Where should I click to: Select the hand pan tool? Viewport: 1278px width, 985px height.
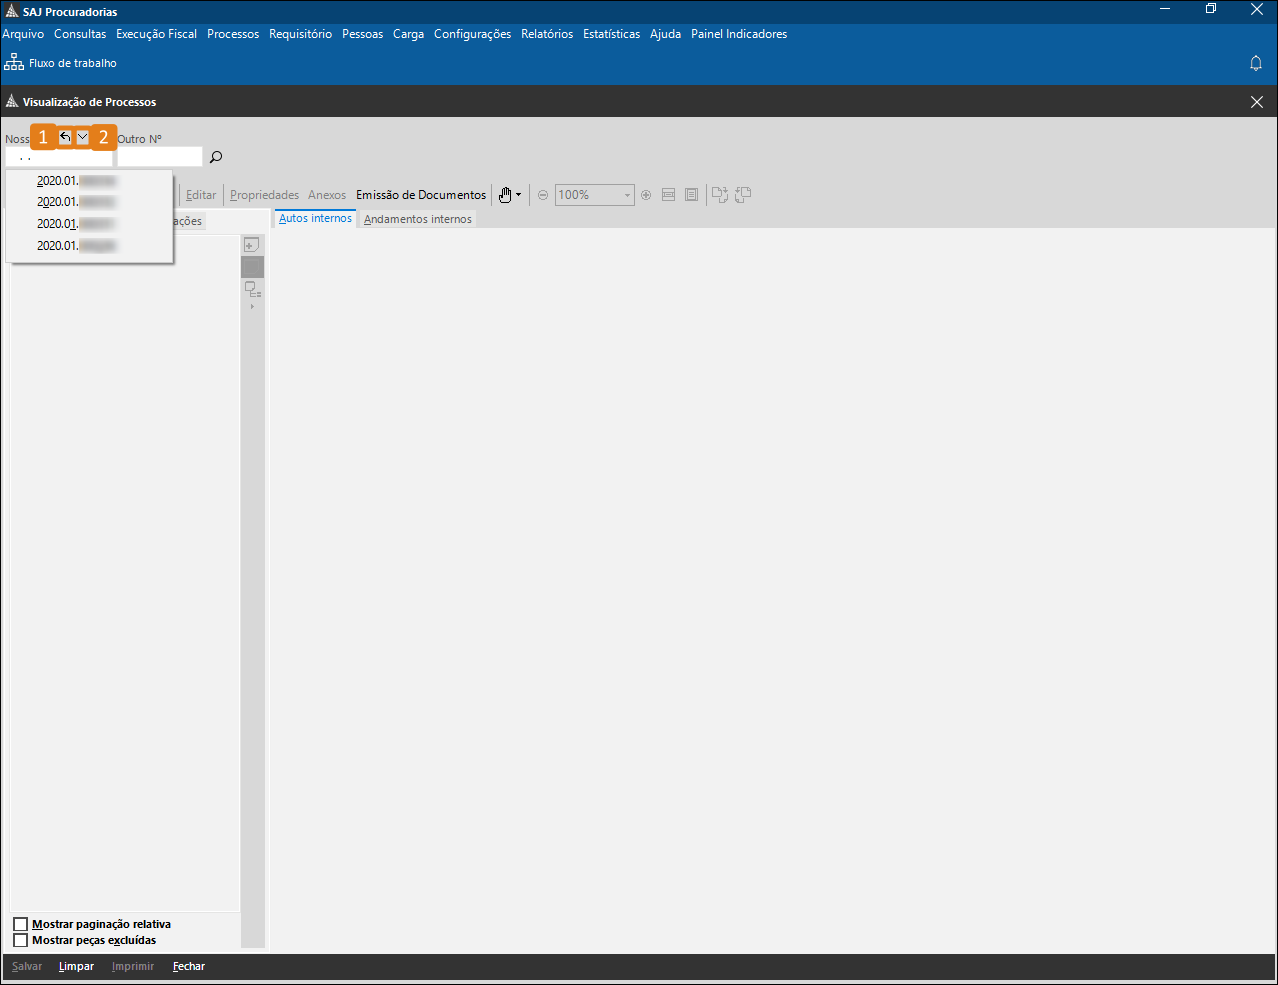(505, 195)
